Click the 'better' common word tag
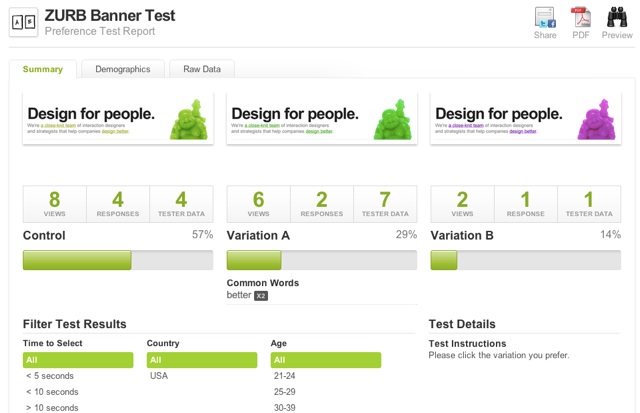The height and width of the screenshot is (413, 640). pyautogui.click(x=239, y=295)
